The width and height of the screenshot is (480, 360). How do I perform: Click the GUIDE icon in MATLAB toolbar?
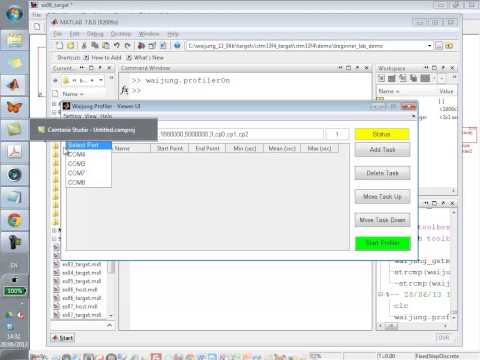(152, 45)
